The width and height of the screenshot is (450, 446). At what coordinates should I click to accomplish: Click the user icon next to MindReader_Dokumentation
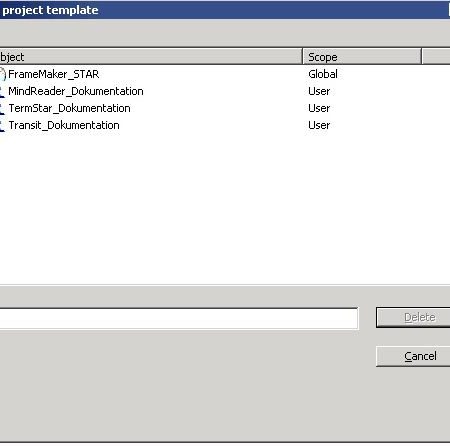coord(2,91)
